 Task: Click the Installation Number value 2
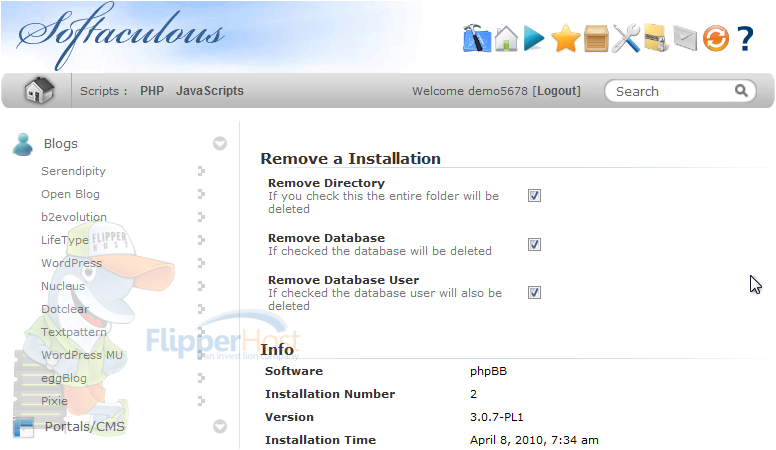[473, 394]
